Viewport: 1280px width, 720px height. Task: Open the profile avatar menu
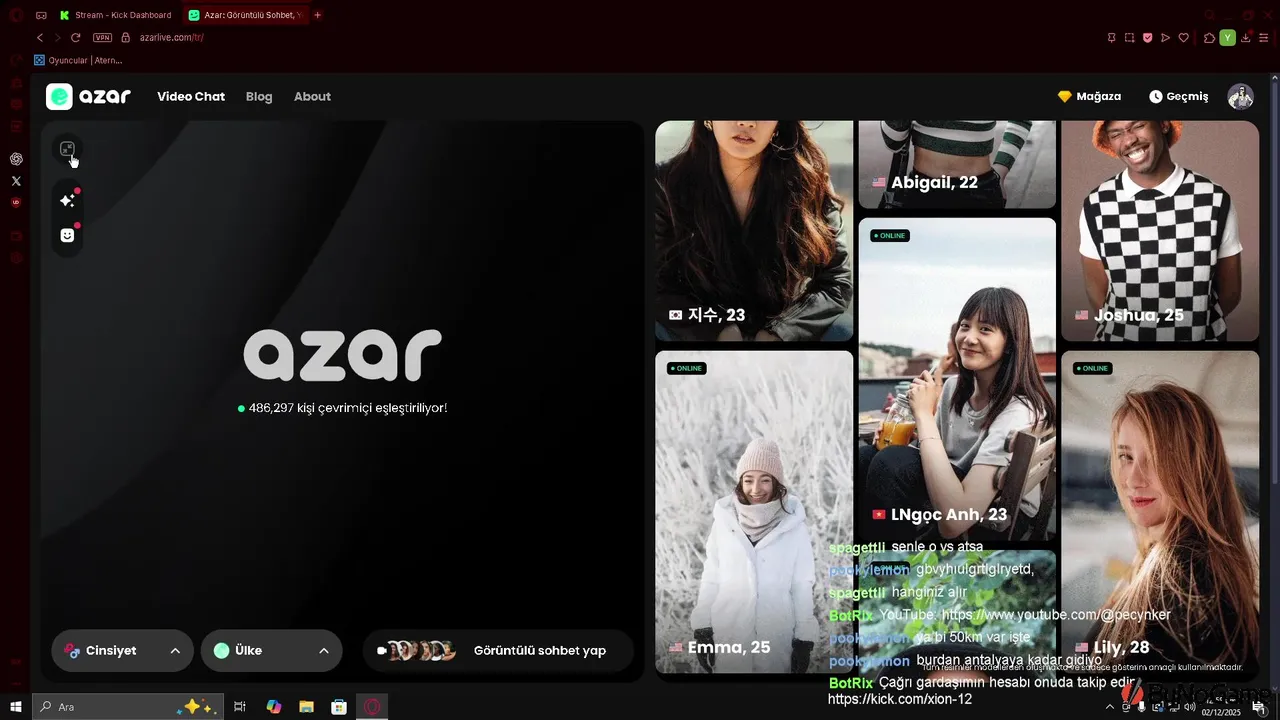pos(1241,97)
